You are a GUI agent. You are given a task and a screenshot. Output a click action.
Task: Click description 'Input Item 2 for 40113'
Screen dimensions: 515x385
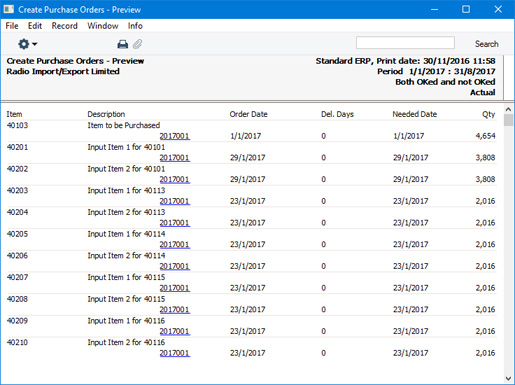tap(126, 212)
